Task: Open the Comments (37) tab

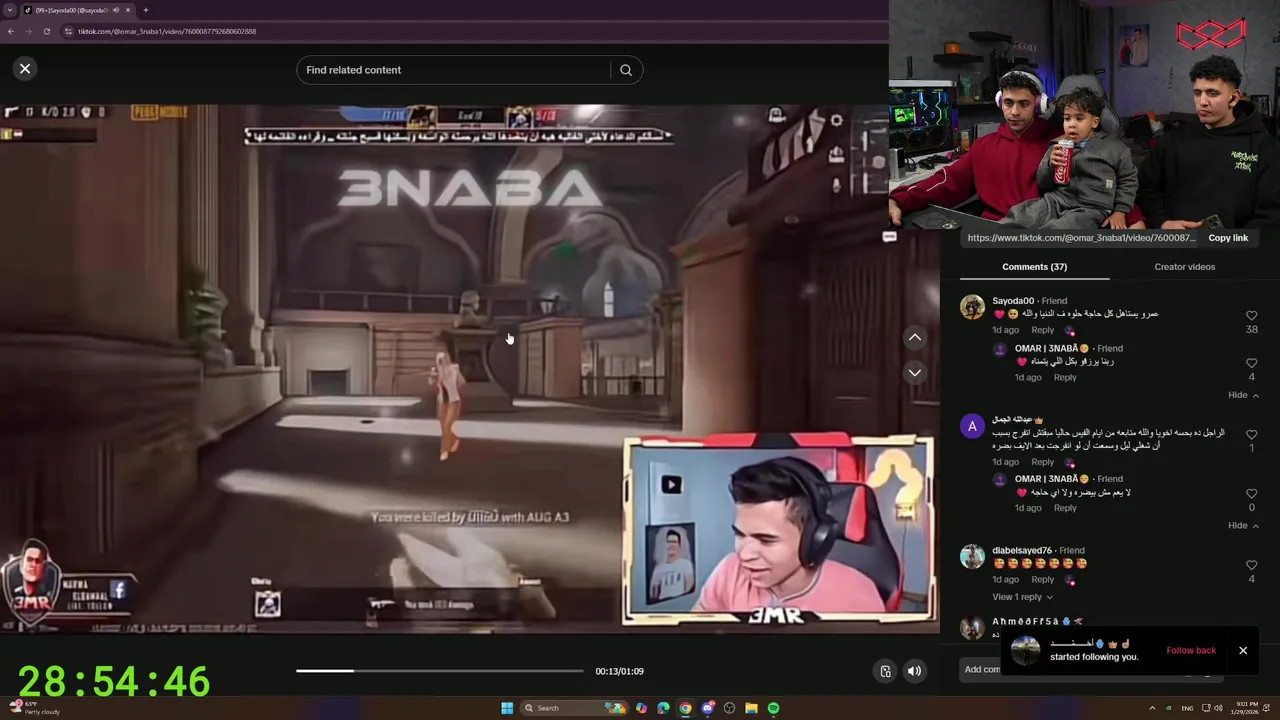Action: tap(1034, 267)
